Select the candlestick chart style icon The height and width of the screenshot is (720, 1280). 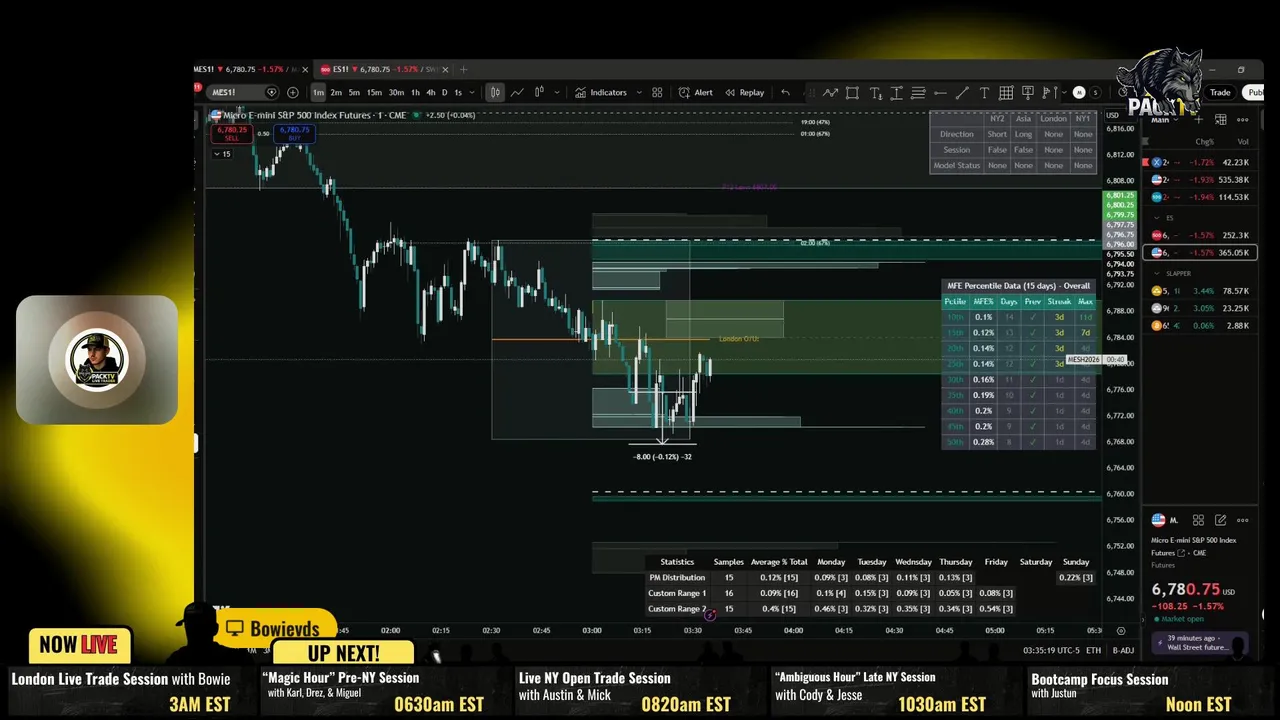point(495,92)
